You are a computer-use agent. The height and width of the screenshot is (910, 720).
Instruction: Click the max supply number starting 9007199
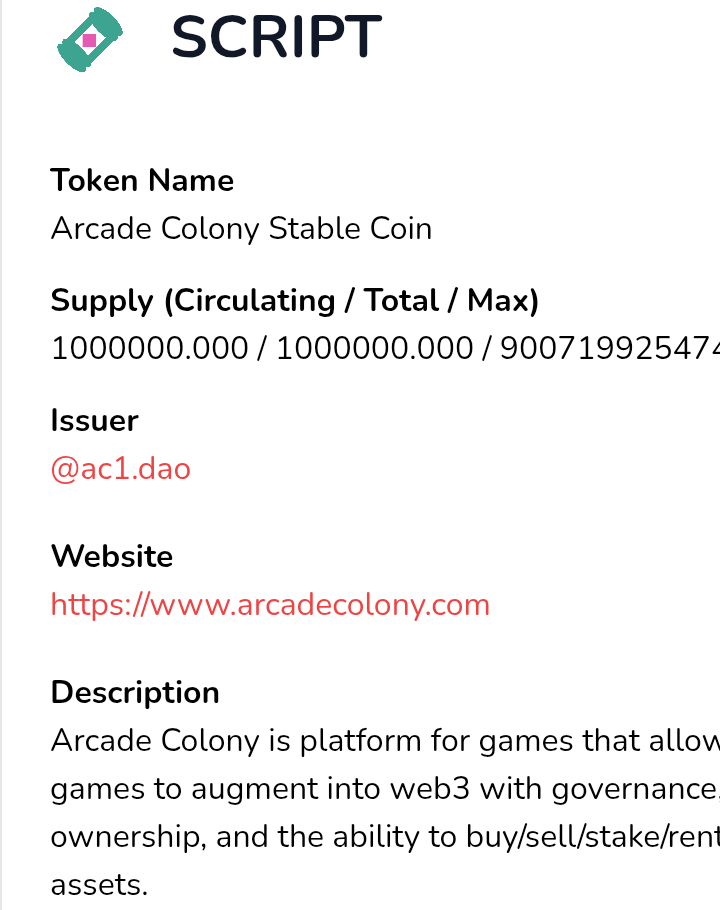pos(610,349)
